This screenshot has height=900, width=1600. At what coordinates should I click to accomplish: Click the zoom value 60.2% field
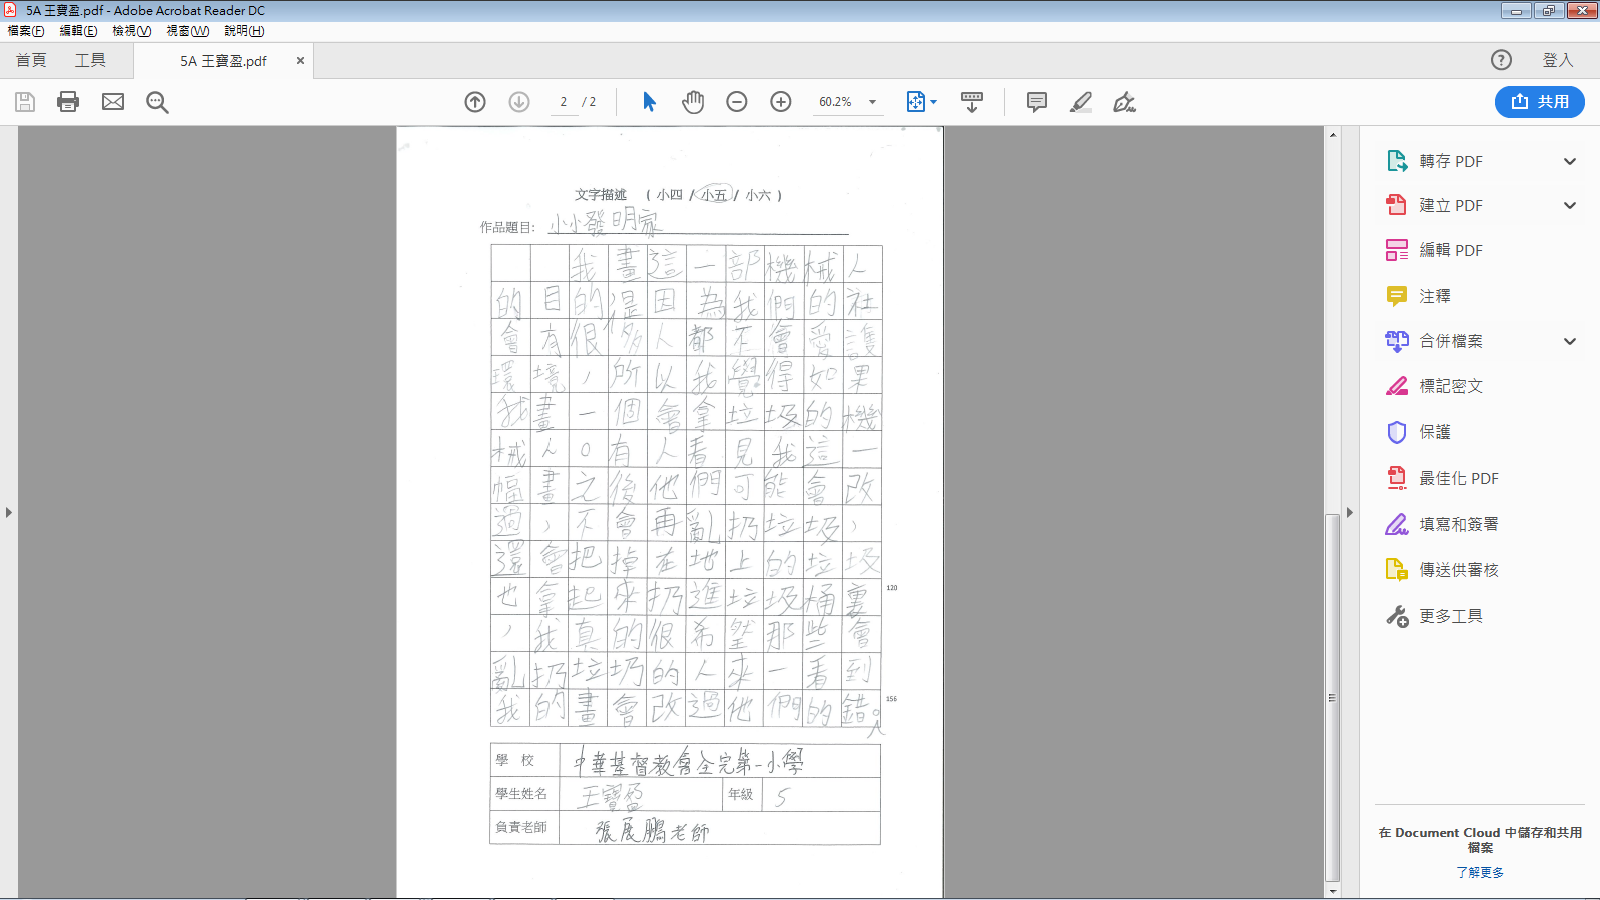coord(836,102)
